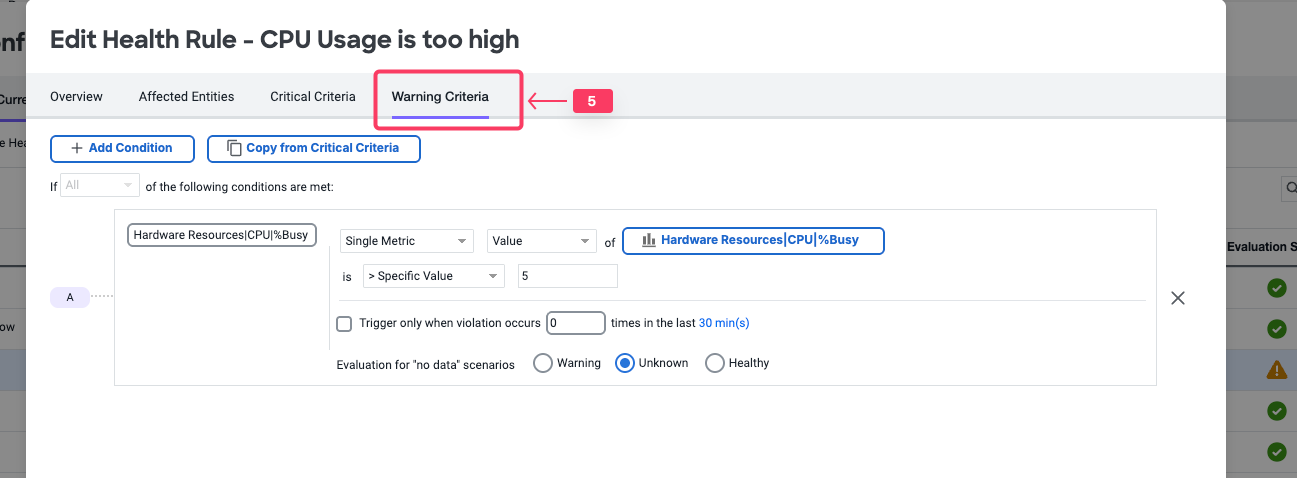Click the 30 min(s) link
The height and width of the screenshot is (478, 1297).
click(x=724, y=323)
